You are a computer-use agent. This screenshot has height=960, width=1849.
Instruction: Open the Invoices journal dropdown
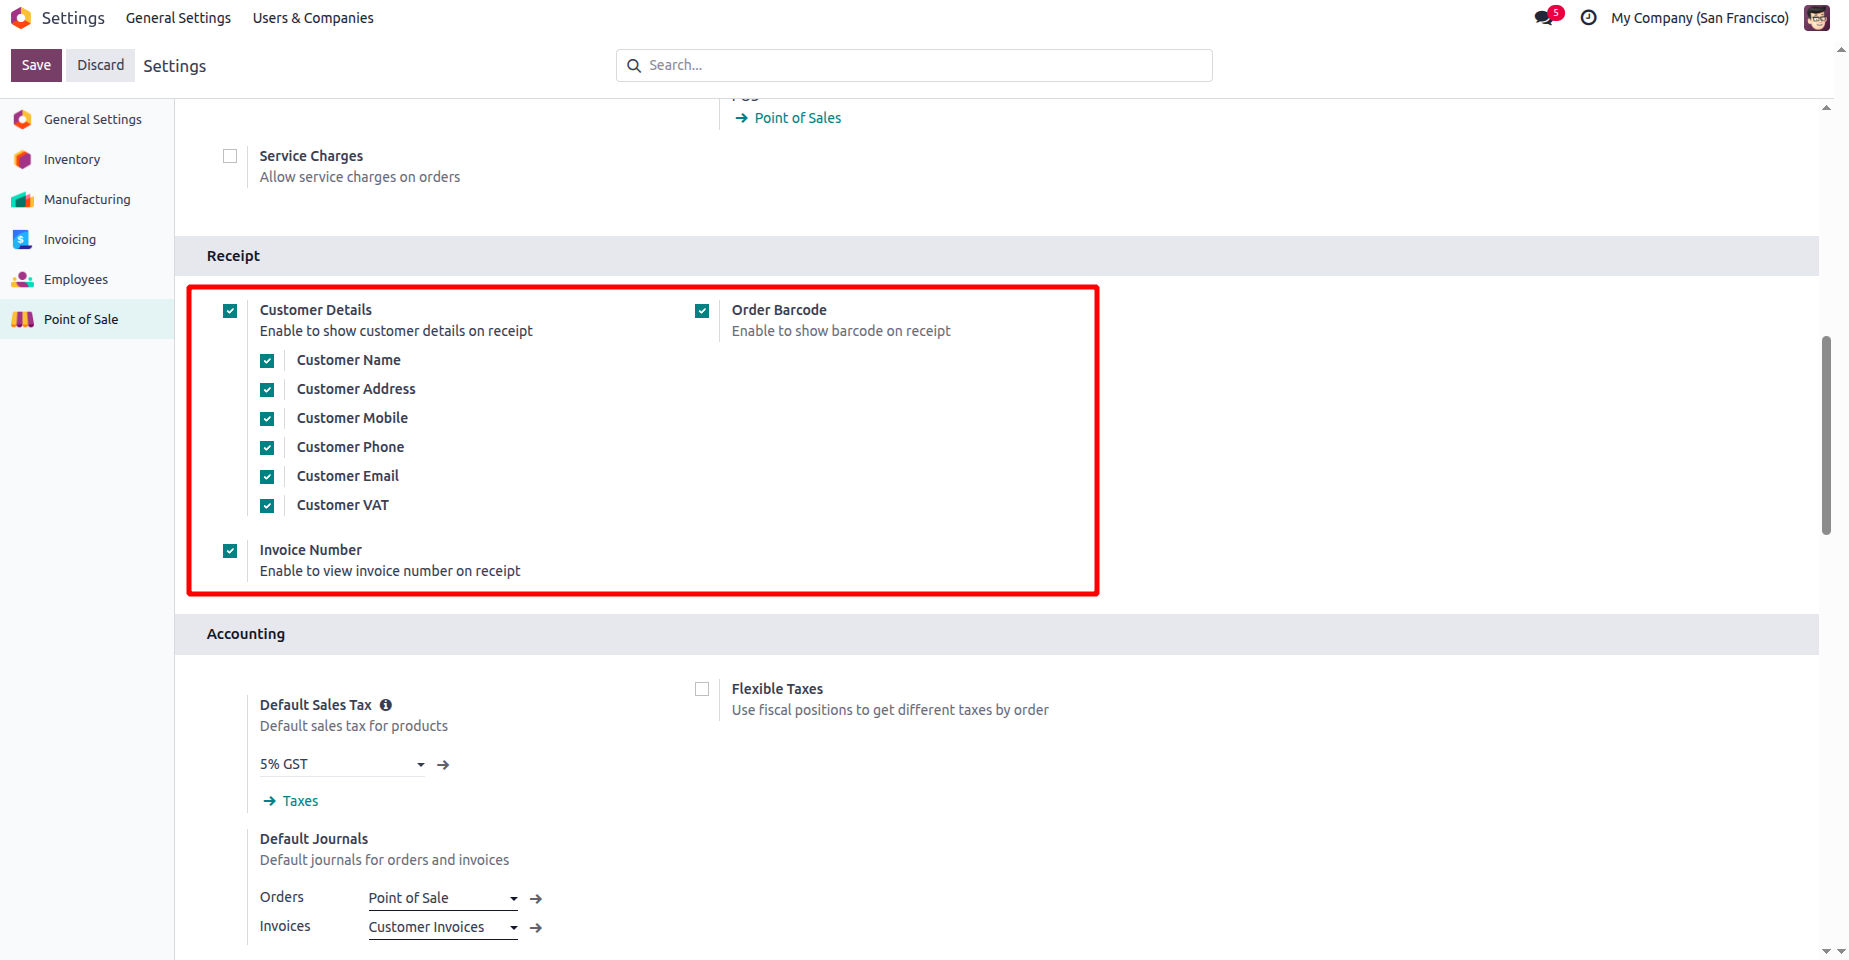click(513, 928)
